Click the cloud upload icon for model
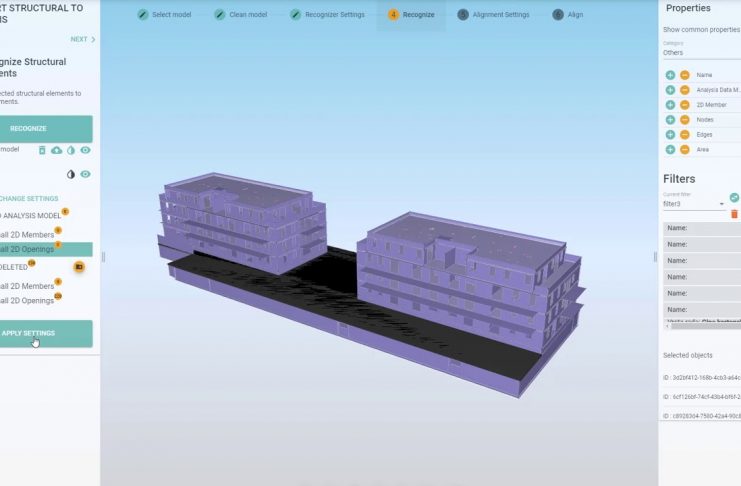741x486 pixels. (x=56, y=150)
